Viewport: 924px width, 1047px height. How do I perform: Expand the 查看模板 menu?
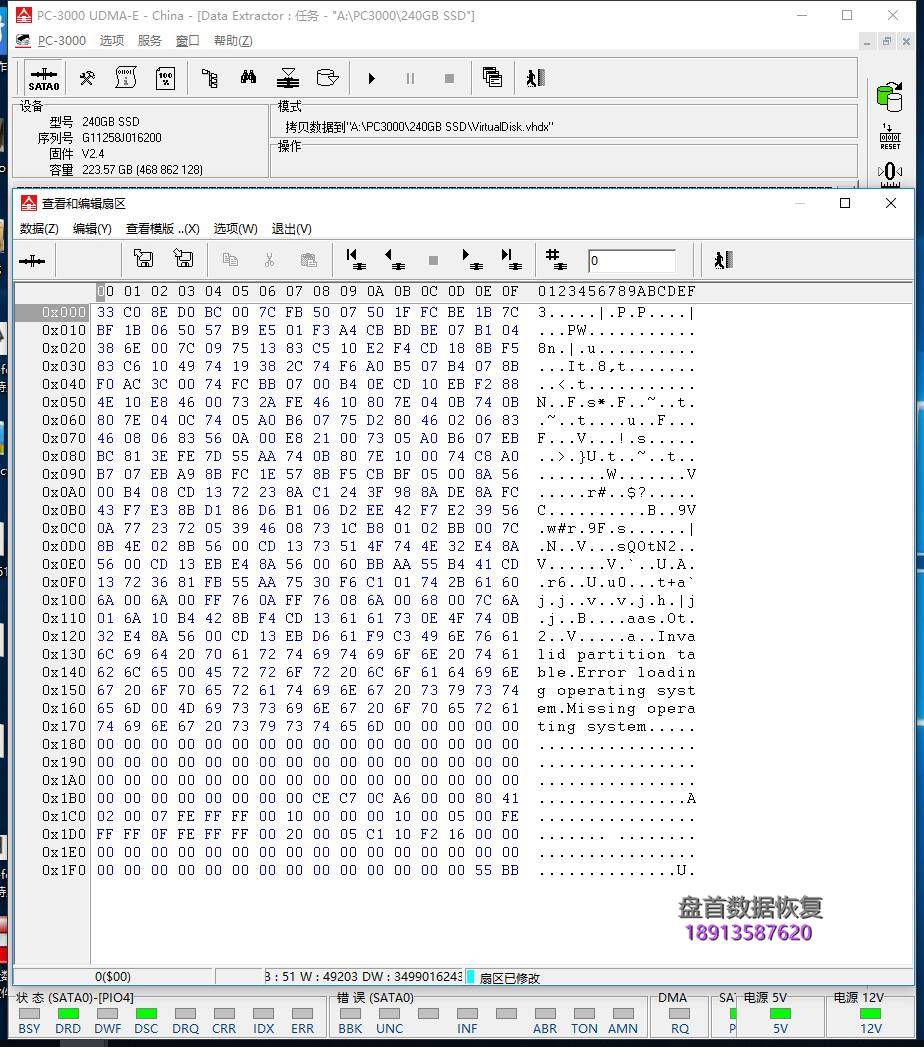tap(162, 229)
